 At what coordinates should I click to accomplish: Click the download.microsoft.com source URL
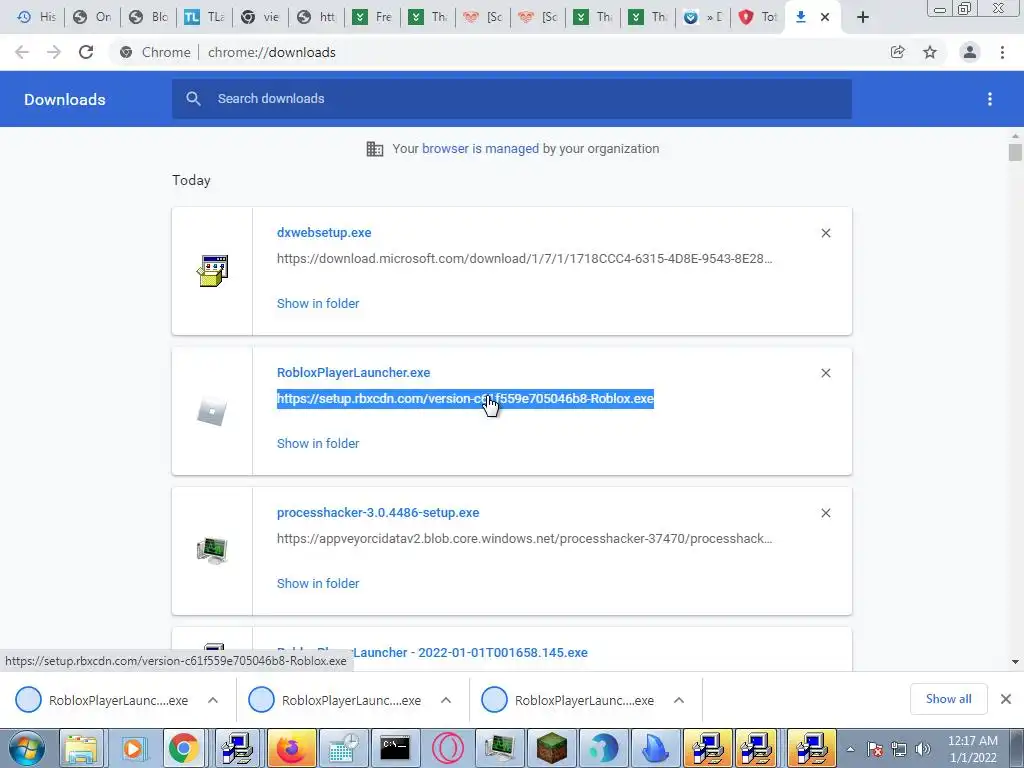pos(524,259)
